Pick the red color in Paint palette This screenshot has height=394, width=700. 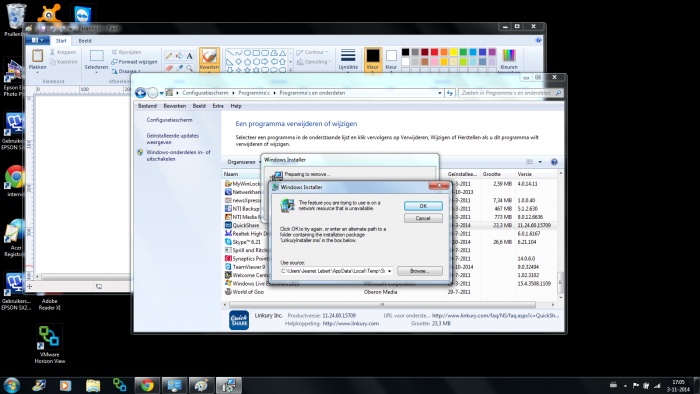(x=434, y=52)
